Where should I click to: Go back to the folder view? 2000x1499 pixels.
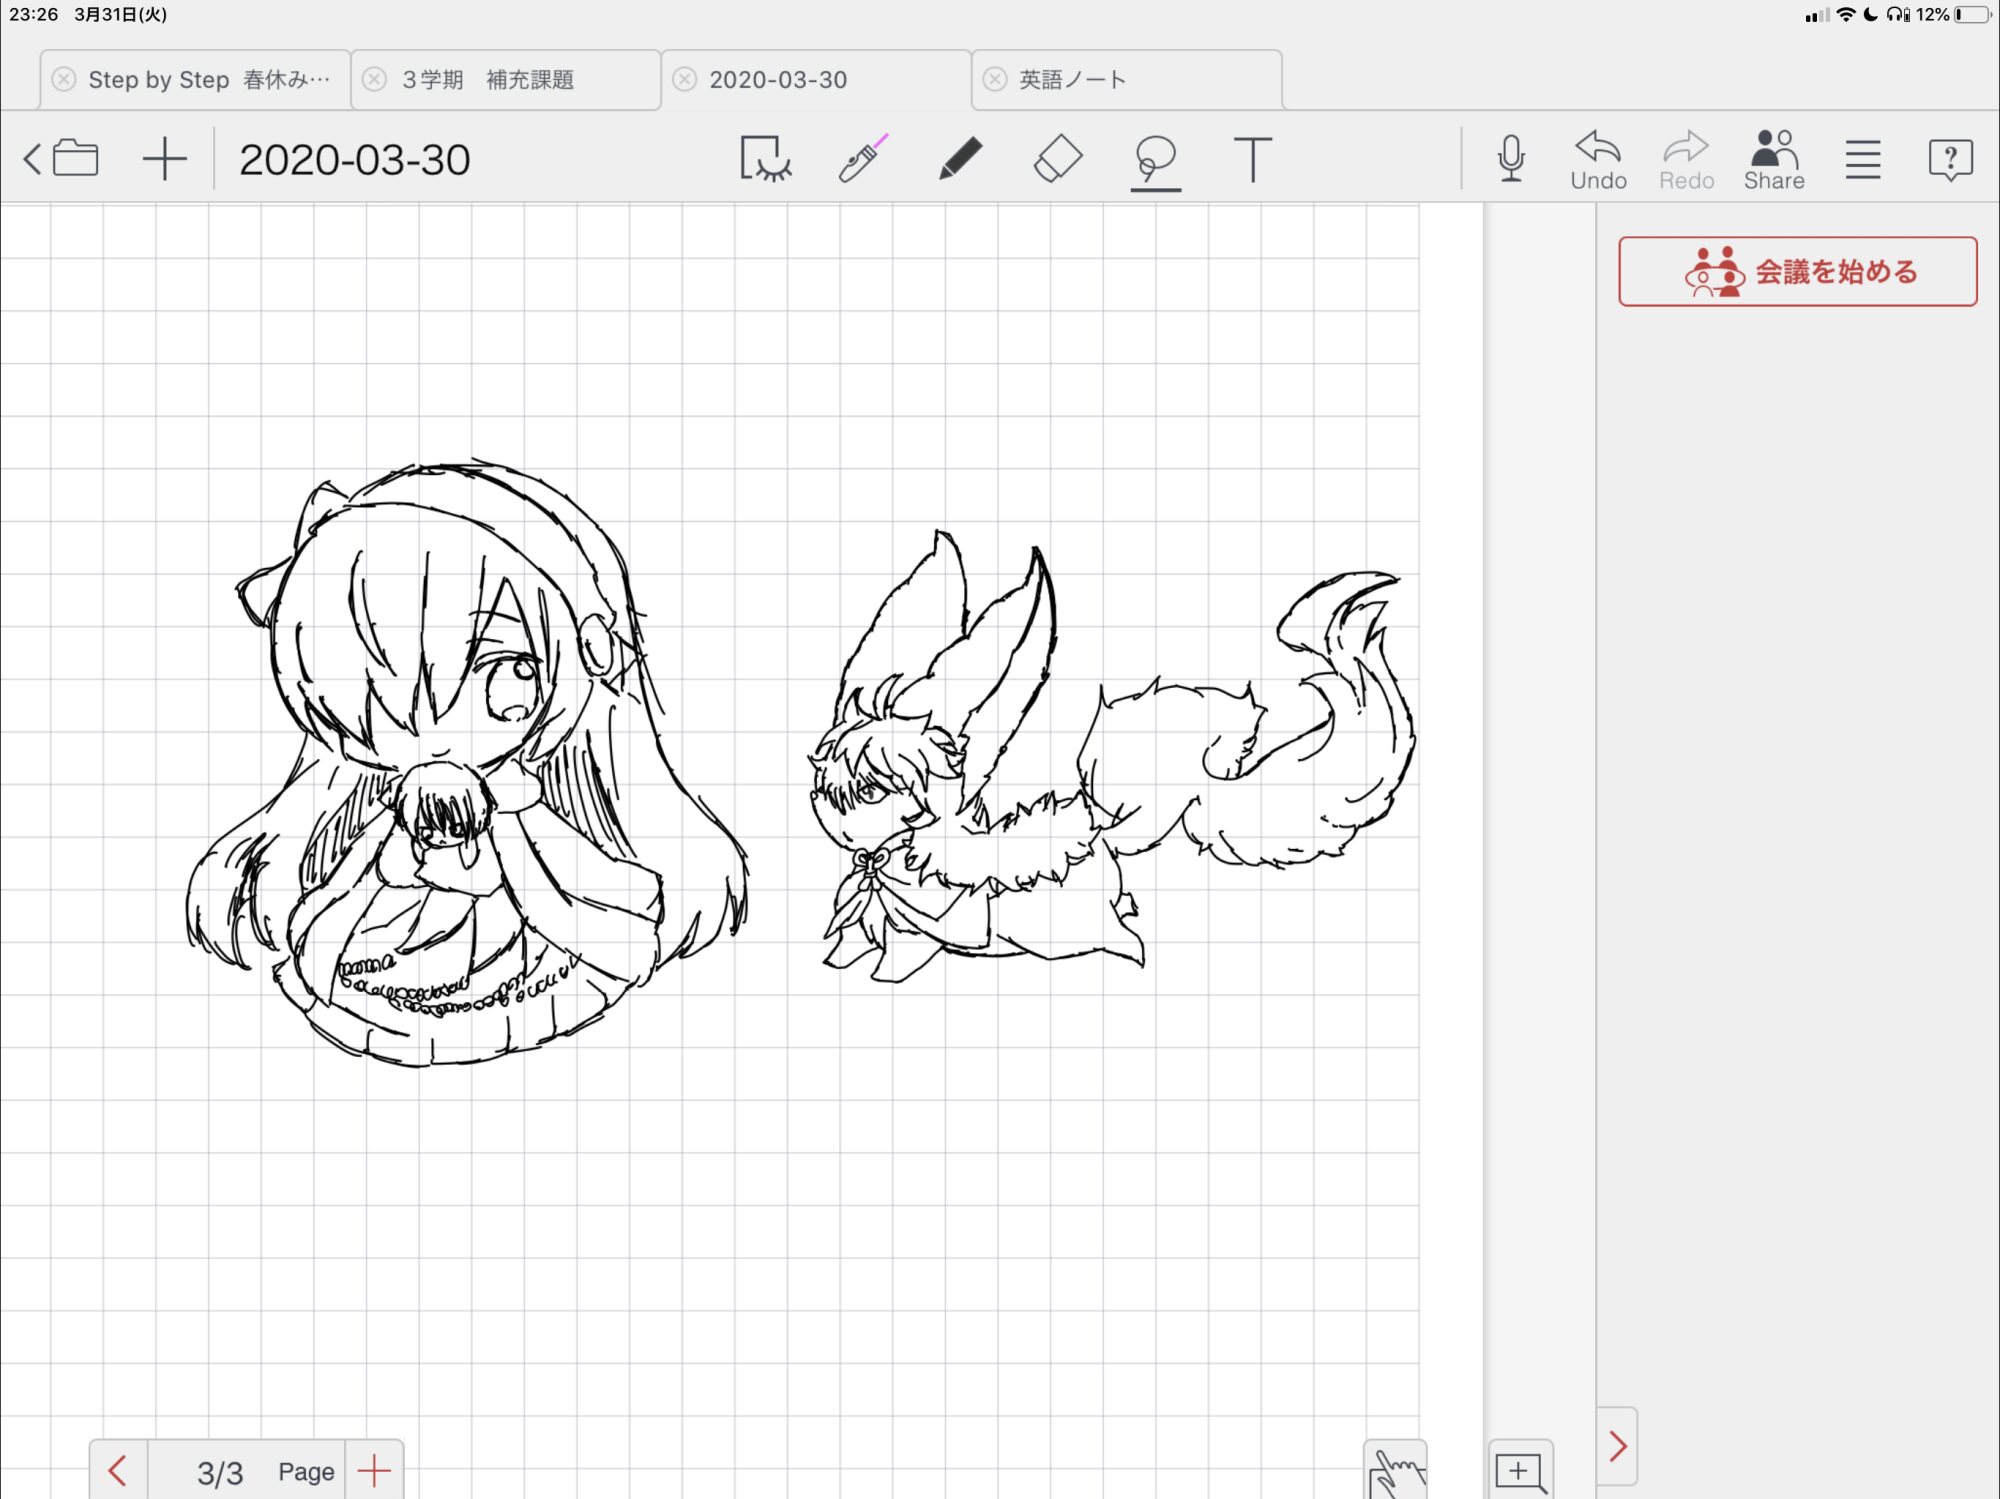tap(62, 159)
